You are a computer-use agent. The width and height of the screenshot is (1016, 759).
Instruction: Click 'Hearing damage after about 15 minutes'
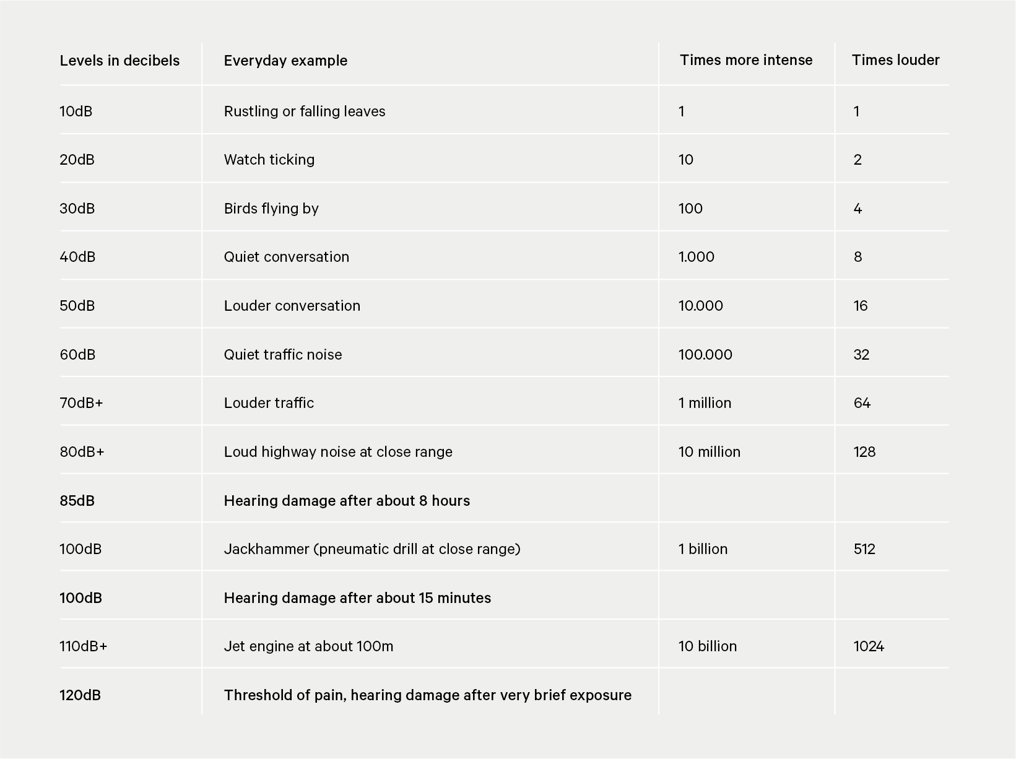pos(357,598)
